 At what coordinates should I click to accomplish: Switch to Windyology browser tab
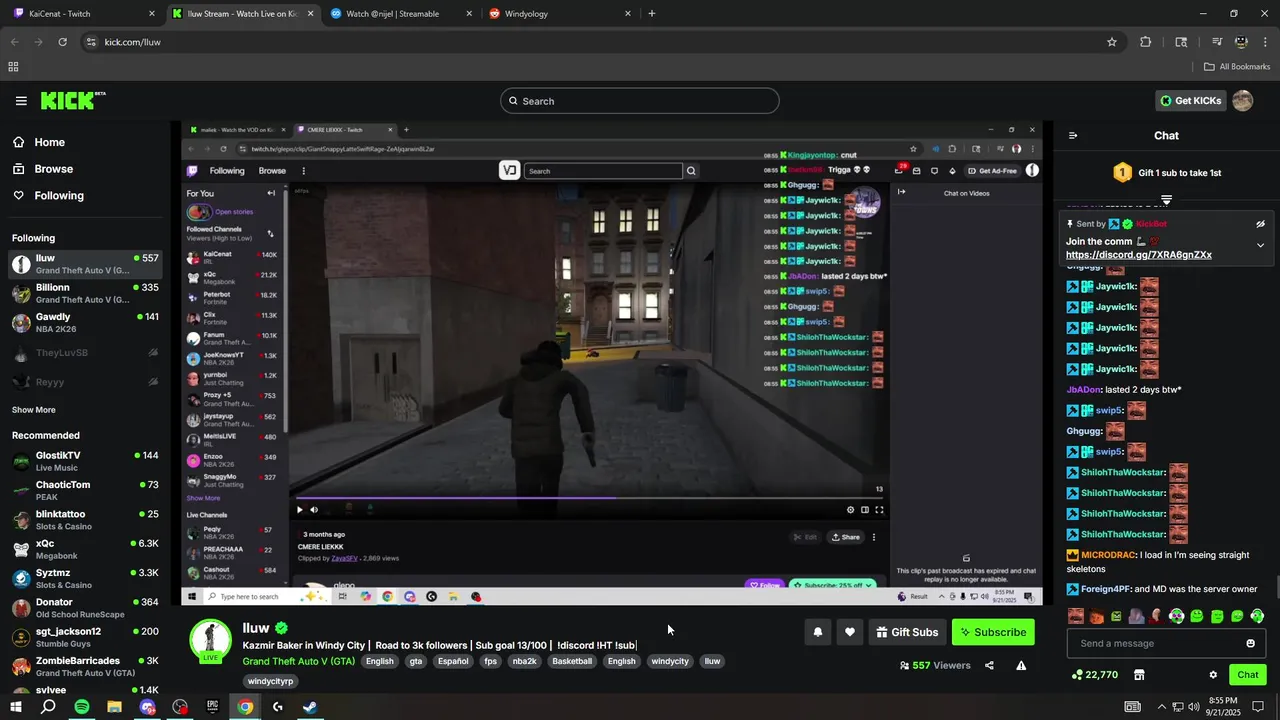coord(559,14)
